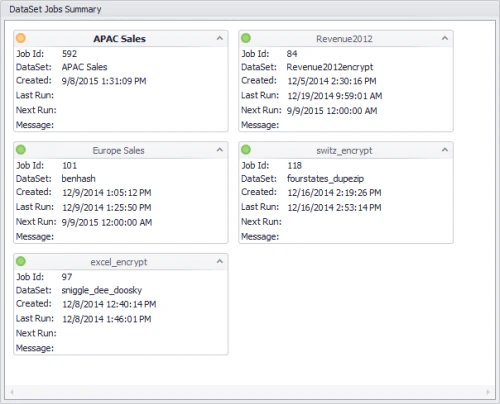Select the switz_encrypt card header title

[344, 151]
